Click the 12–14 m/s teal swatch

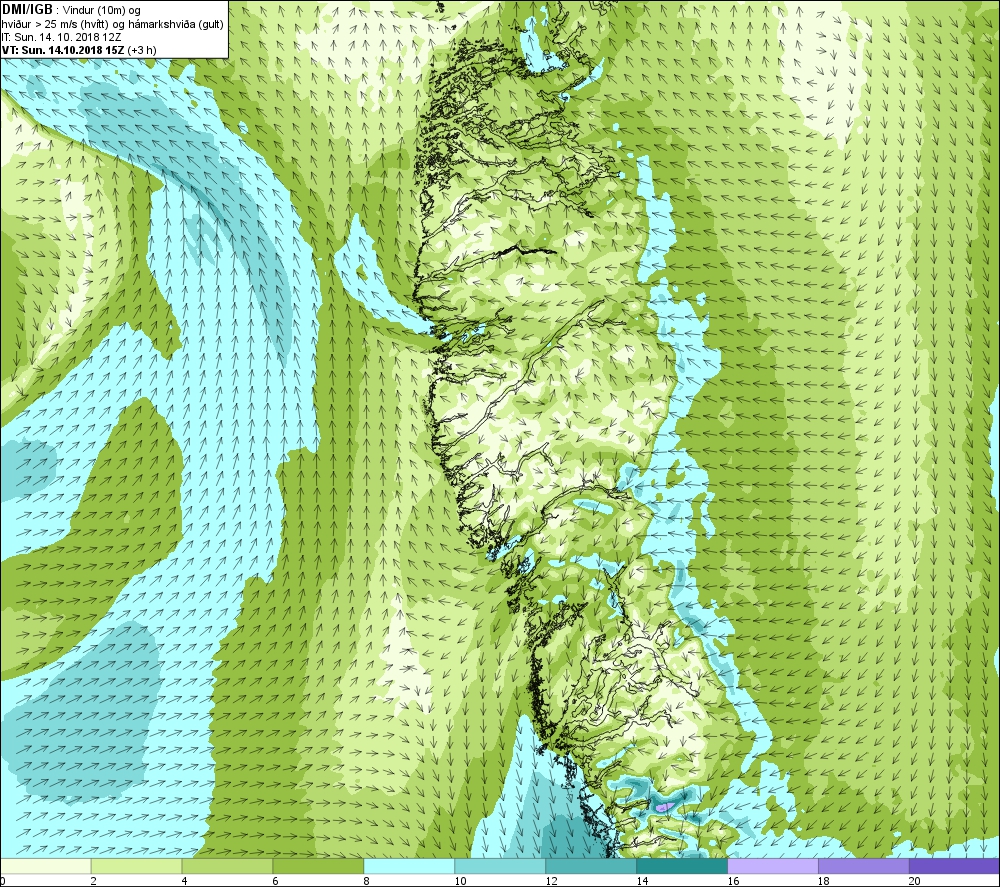(x=591, y=866)
